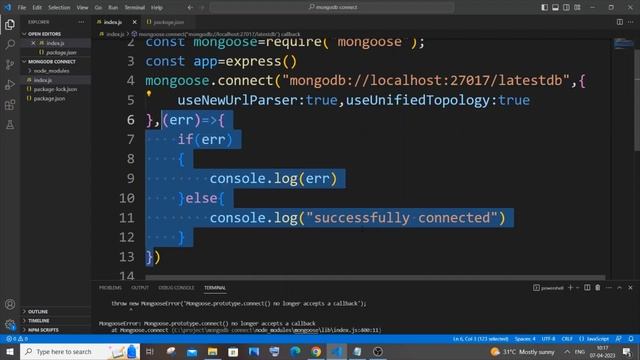This screenshot has height=360, width=640.
Task: Open the Manage gear settings
Action: [10, 324]
